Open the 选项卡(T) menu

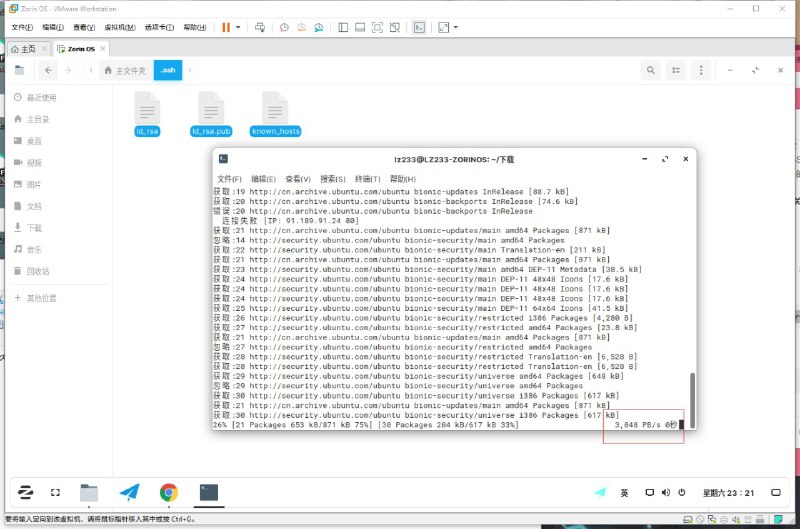coord(159,28)
